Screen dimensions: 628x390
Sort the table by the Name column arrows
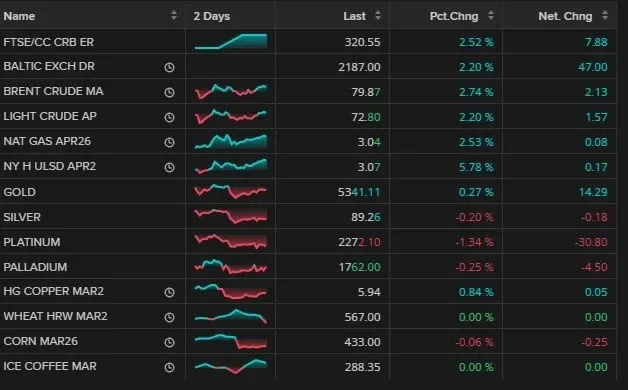[174, 16]
